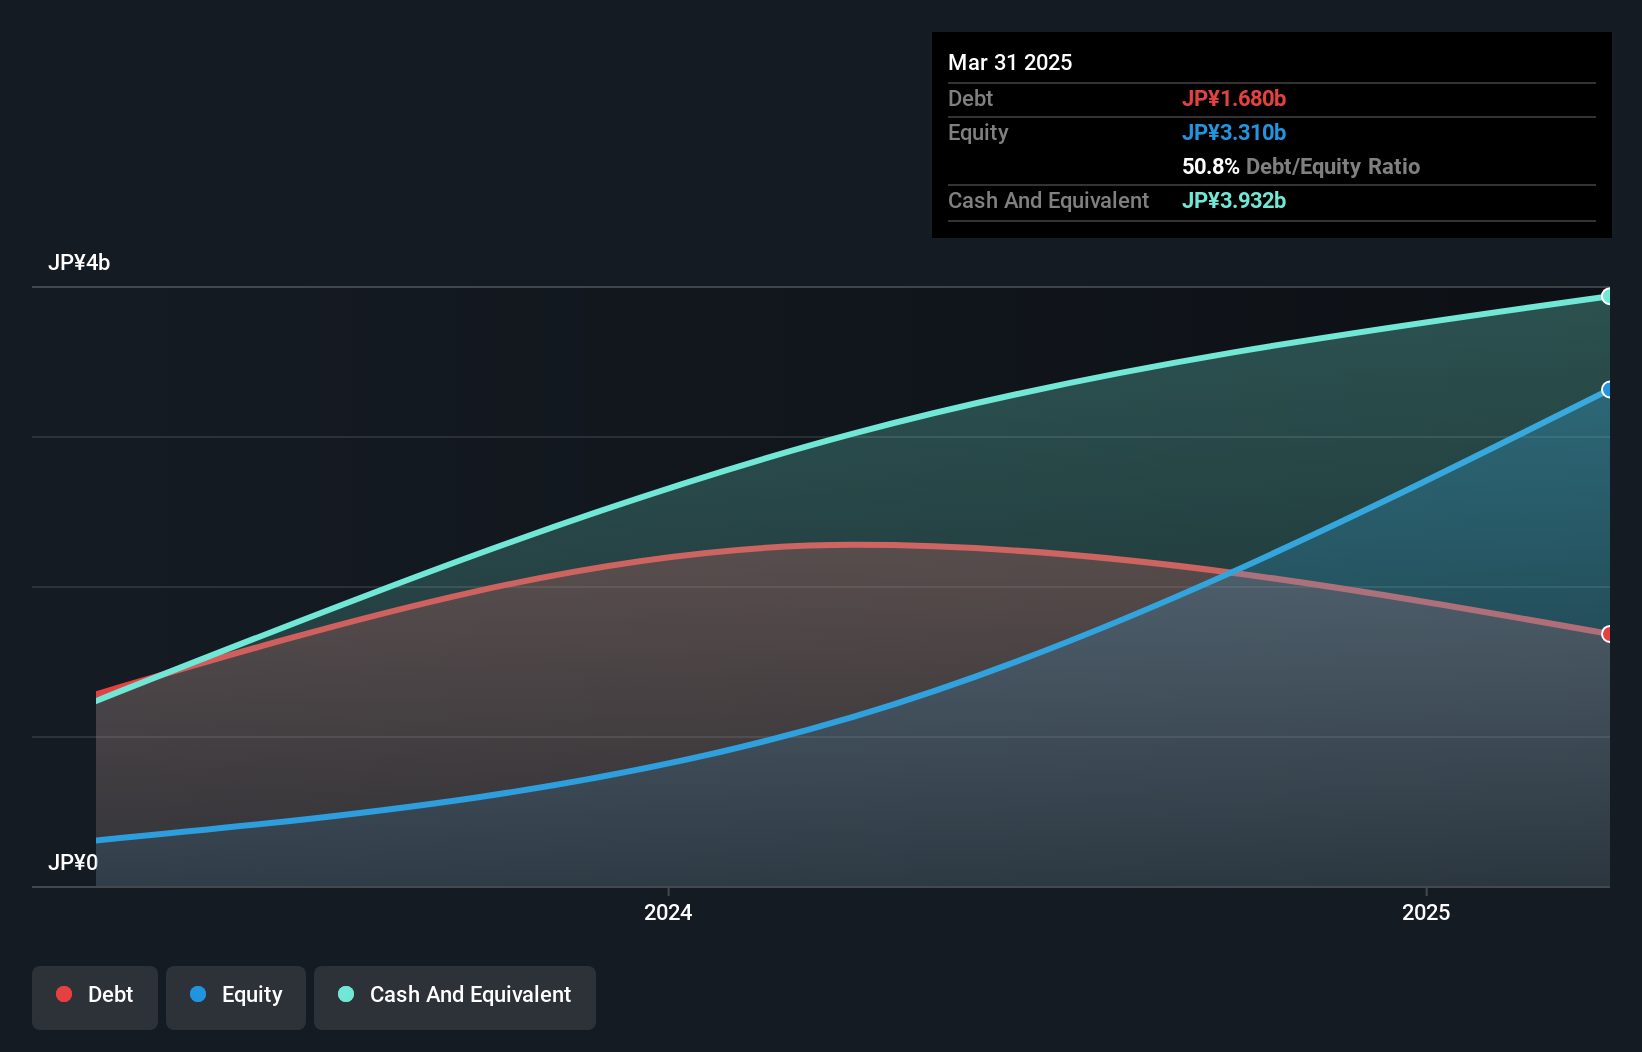Screen dimensions: 1642x1052
Task: Click the red Debt data point marker
Action: [x=1607, y=634]
